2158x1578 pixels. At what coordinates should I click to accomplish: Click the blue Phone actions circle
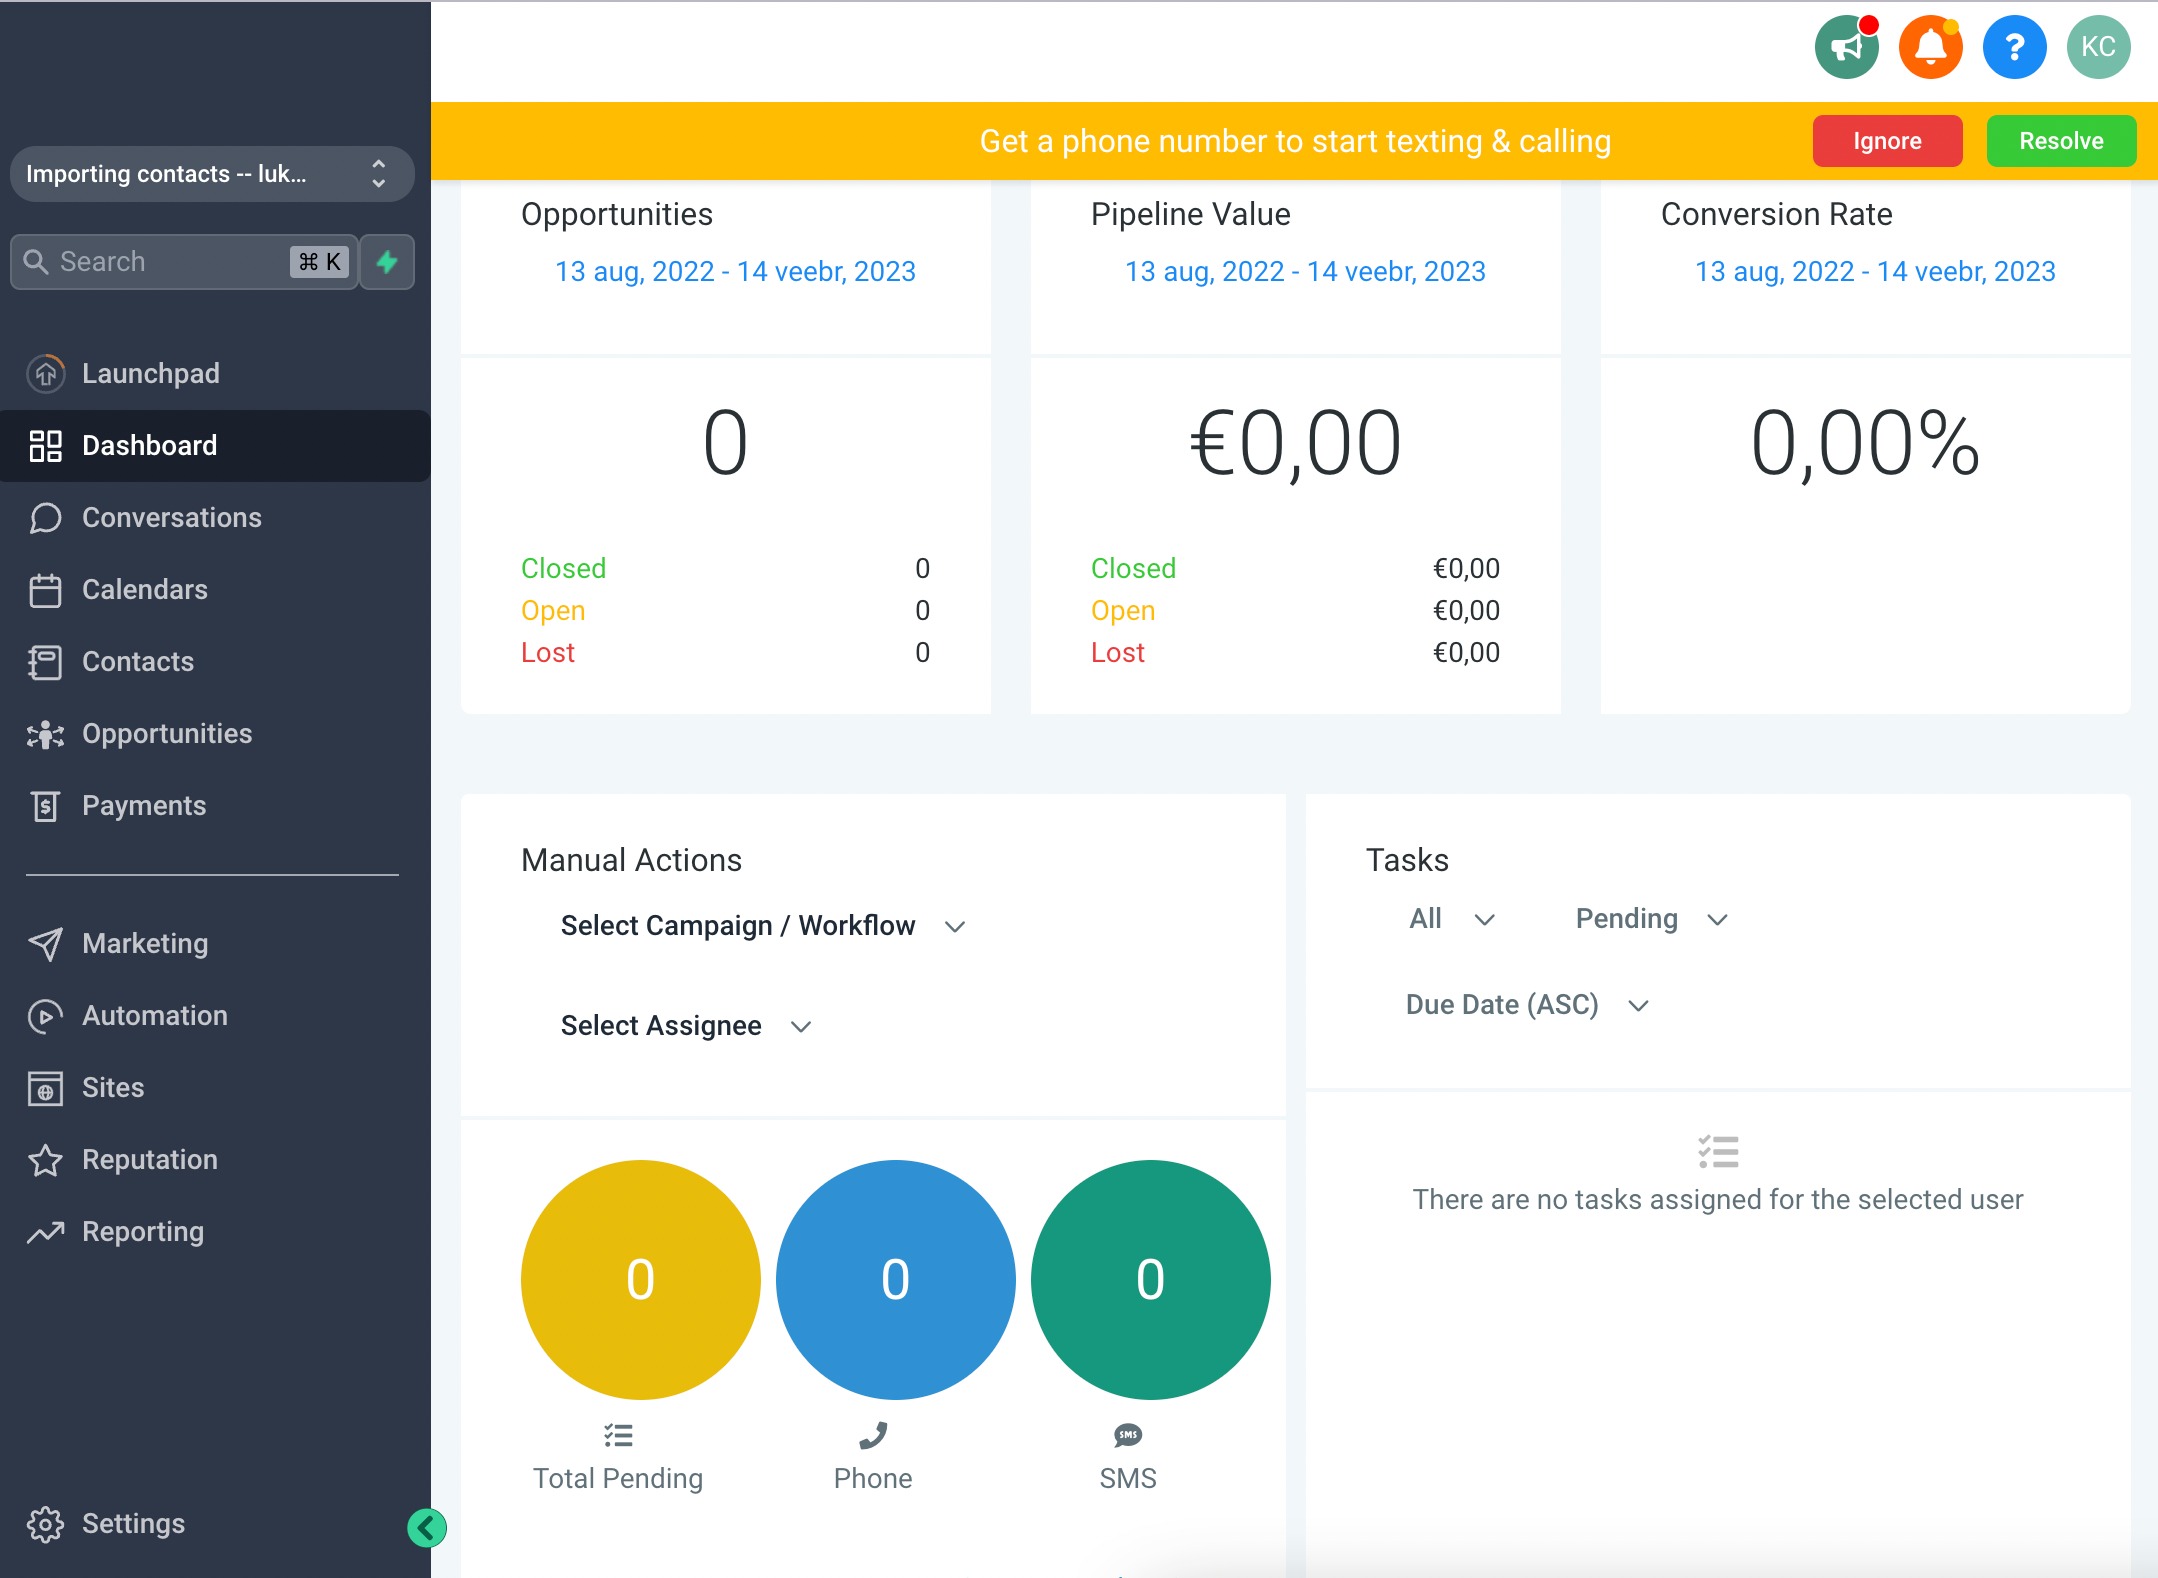[895, 1279]
